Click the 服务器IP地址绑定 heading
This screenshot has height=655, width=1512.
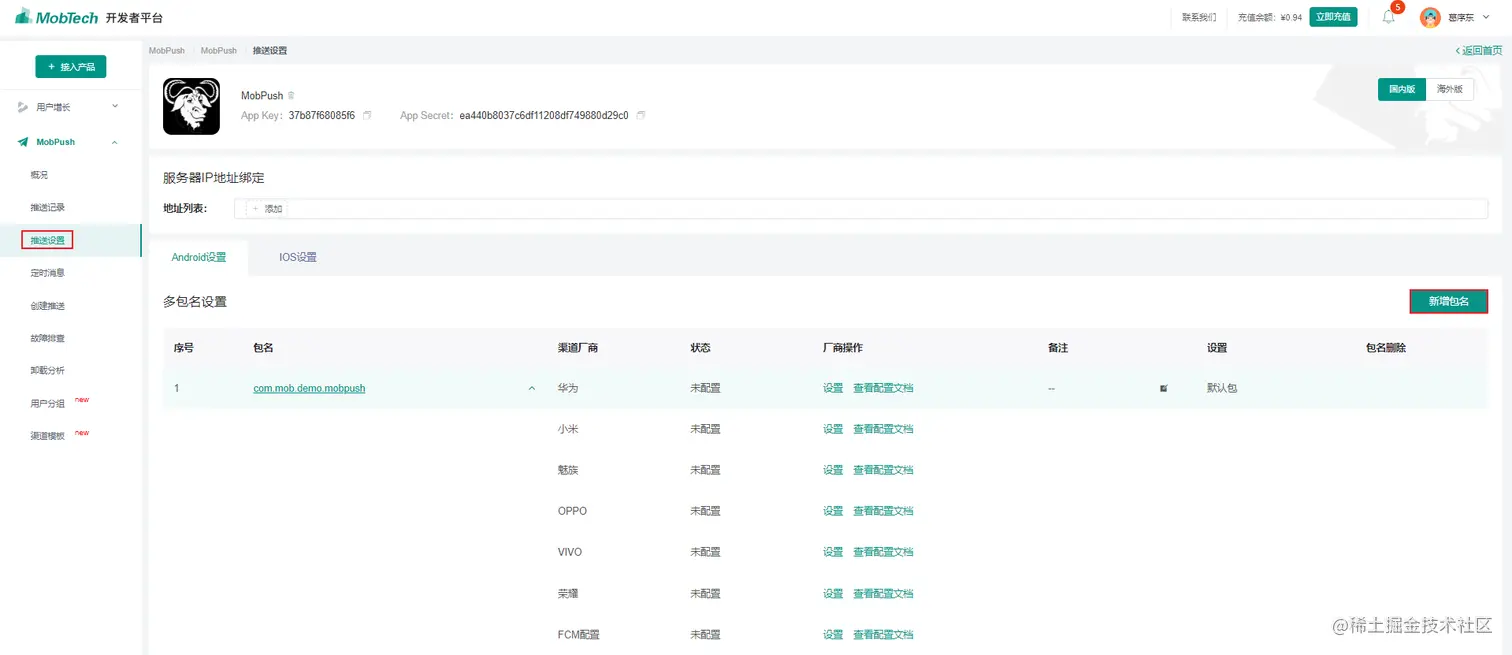point(213,178)
